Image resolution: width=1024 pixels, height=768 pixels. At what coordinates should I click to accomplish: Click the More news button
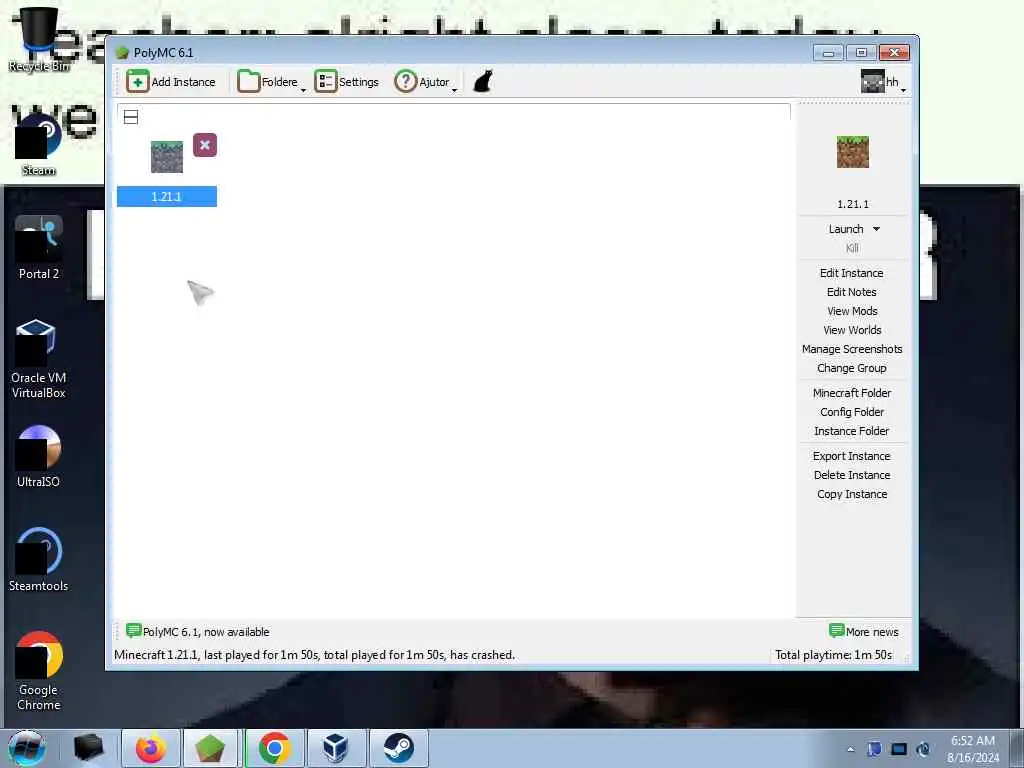[864, 632]
